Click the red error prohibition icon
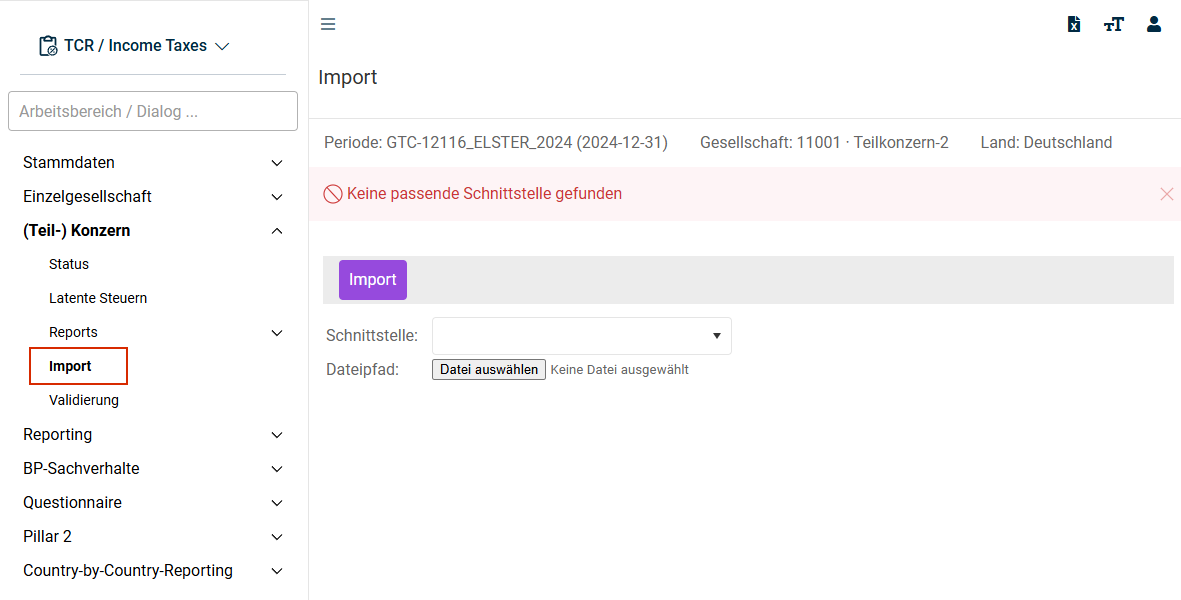This screenshot has width=1181, height=600. point(333,194)
